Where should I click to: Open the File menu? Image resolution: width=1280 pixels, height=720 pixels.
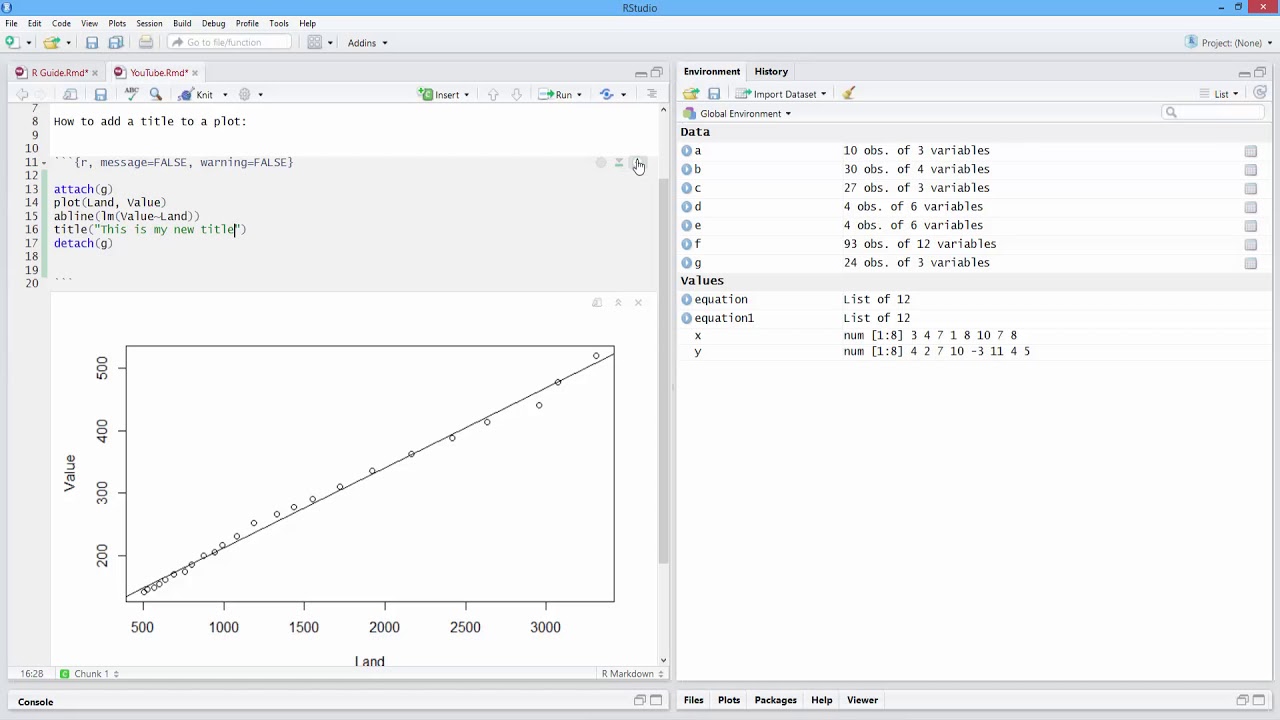11,23
